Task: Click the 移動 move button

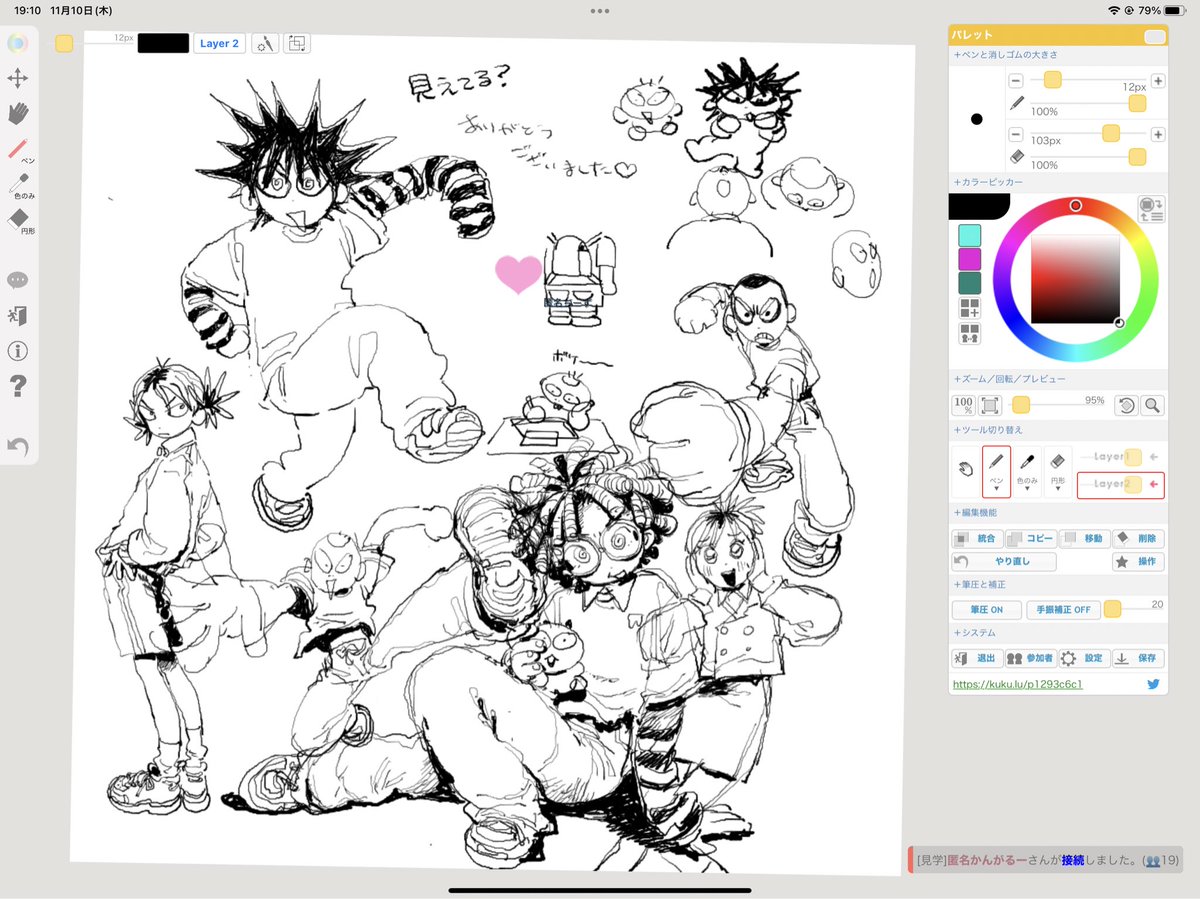Action: tap(1085, 538)
